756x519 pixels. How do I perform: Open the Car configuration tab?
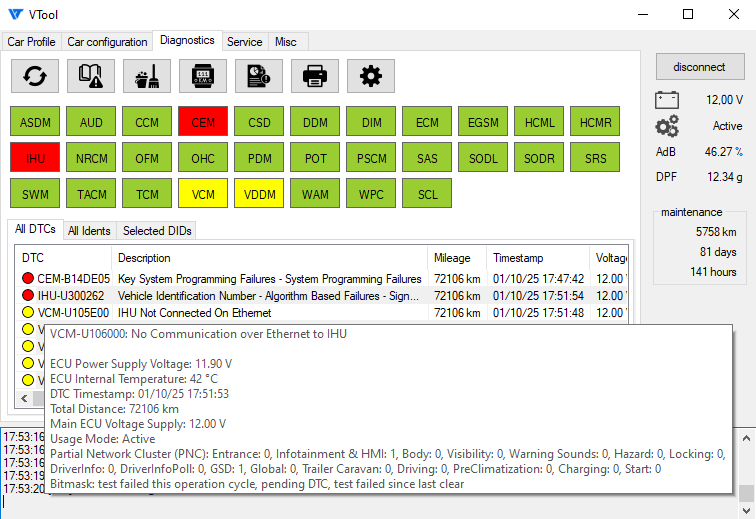pyautogui.click(x=107, y=42)
